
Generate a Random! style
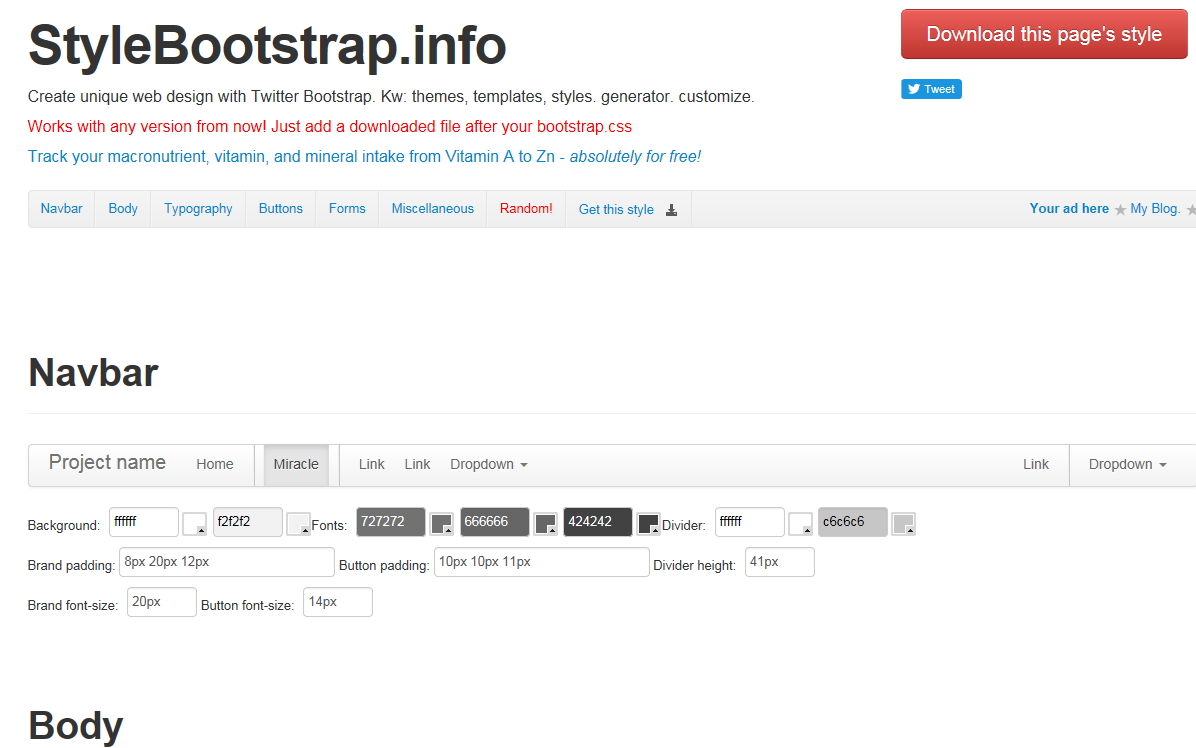tap(526, 209)
